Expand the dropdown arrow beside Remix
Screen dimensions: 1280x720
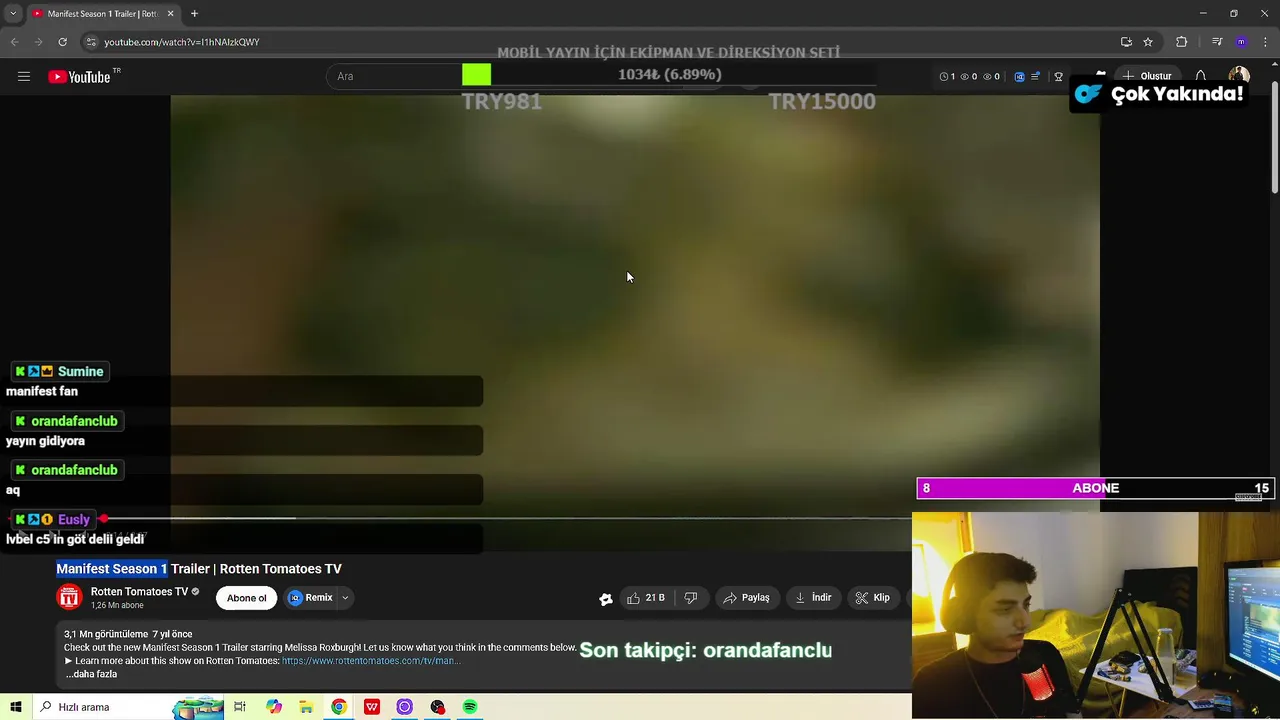(345, 598)
